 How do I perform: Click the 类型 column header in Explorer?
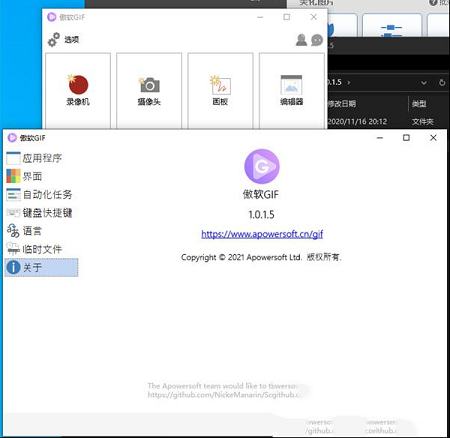pos(419,104)
